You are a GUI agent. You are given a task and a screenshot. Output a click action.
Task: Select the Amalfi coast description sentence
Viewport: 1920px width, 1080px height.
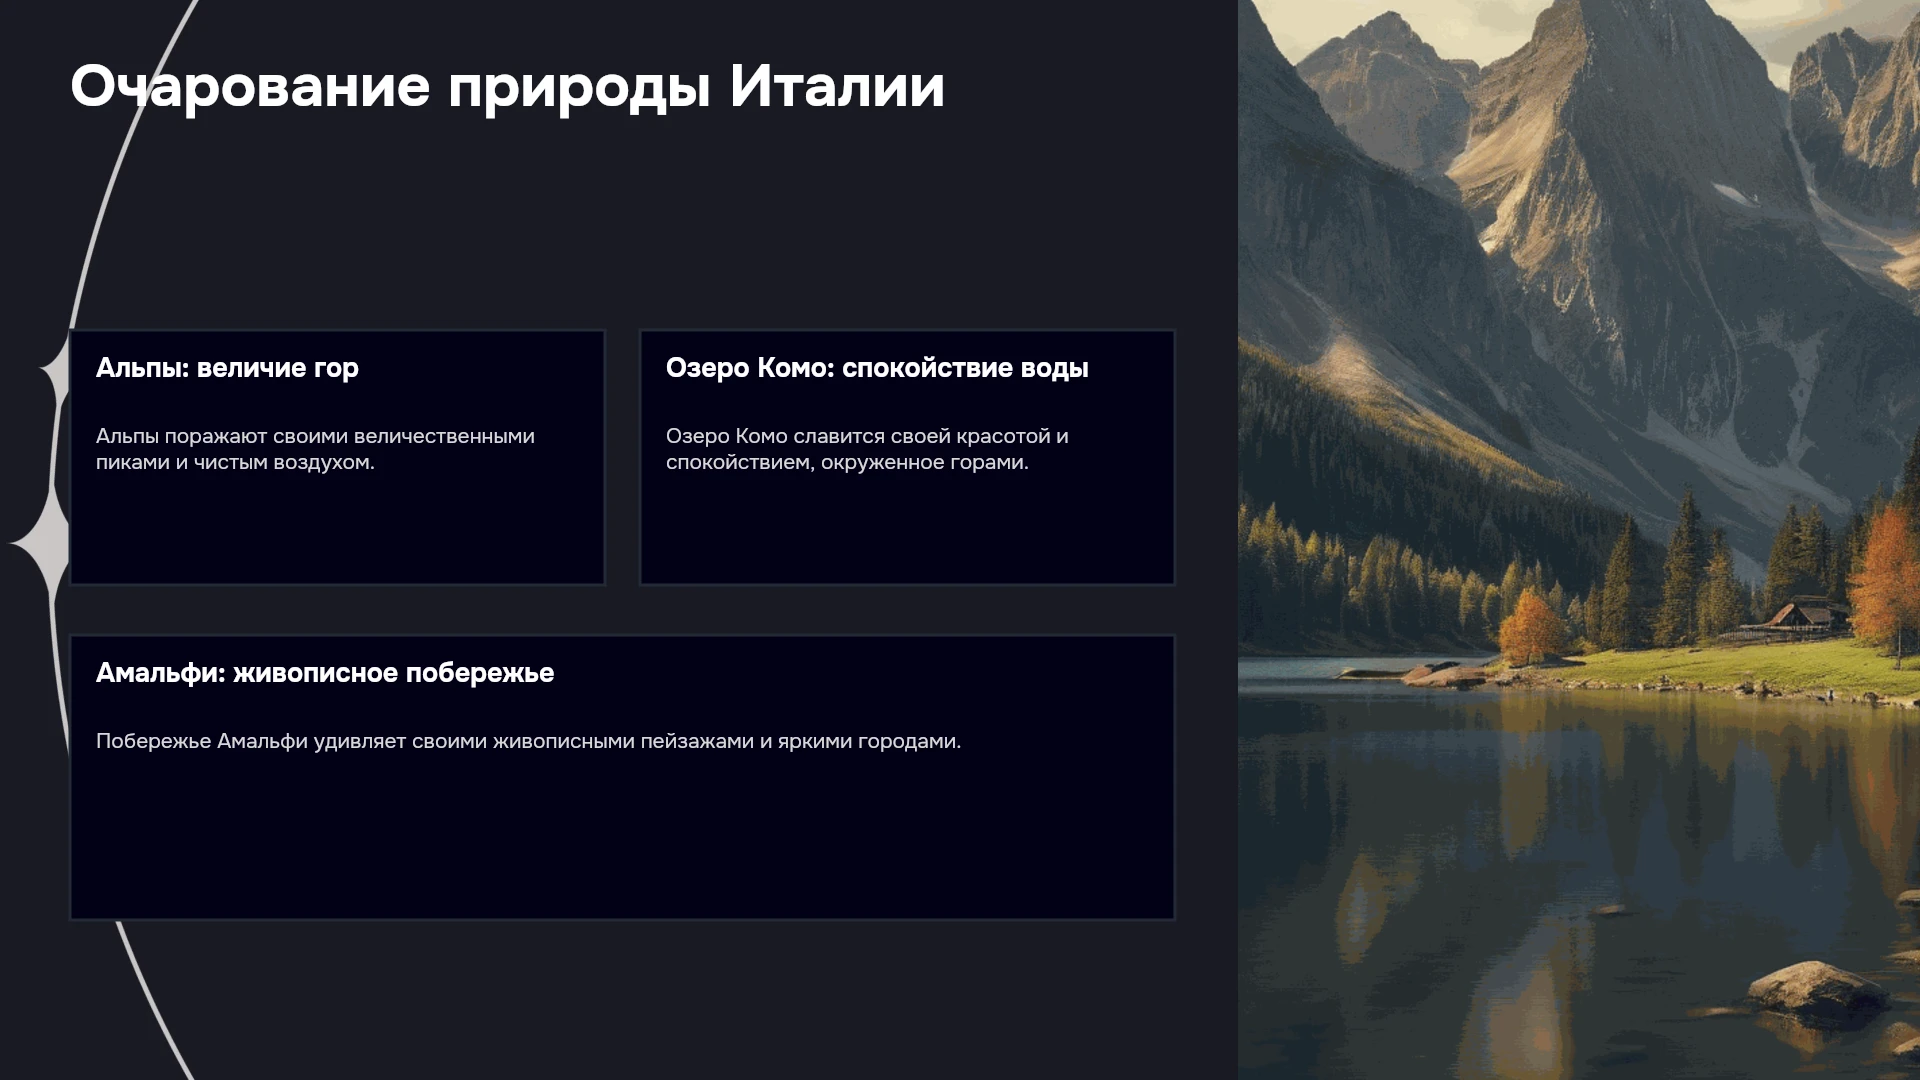pos(528,741)
